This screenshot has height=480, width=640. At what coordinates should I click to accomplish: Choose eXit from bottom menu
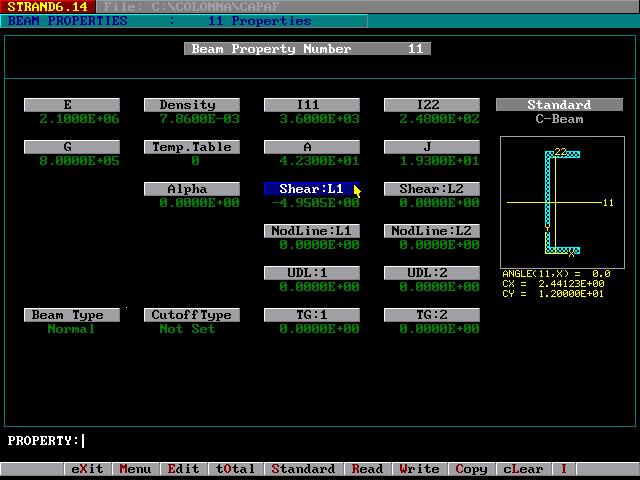[87, 469]
